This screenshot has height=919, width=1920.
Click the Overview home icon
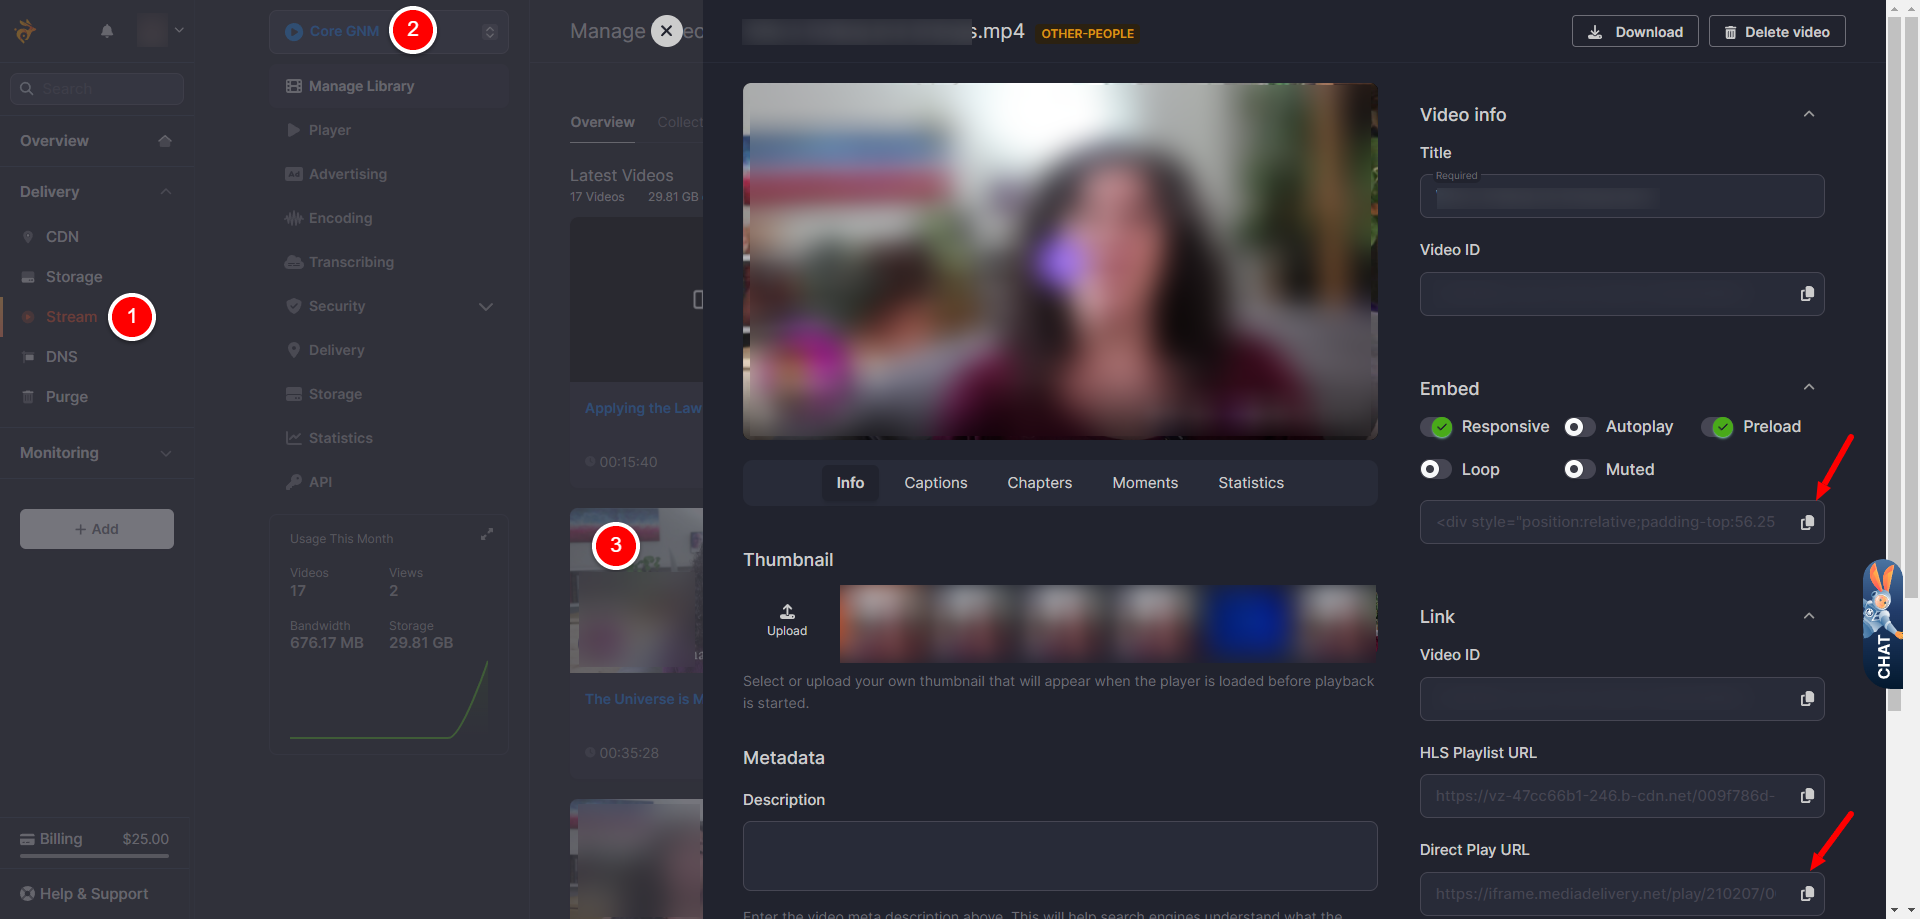click(x=165, y=141)
